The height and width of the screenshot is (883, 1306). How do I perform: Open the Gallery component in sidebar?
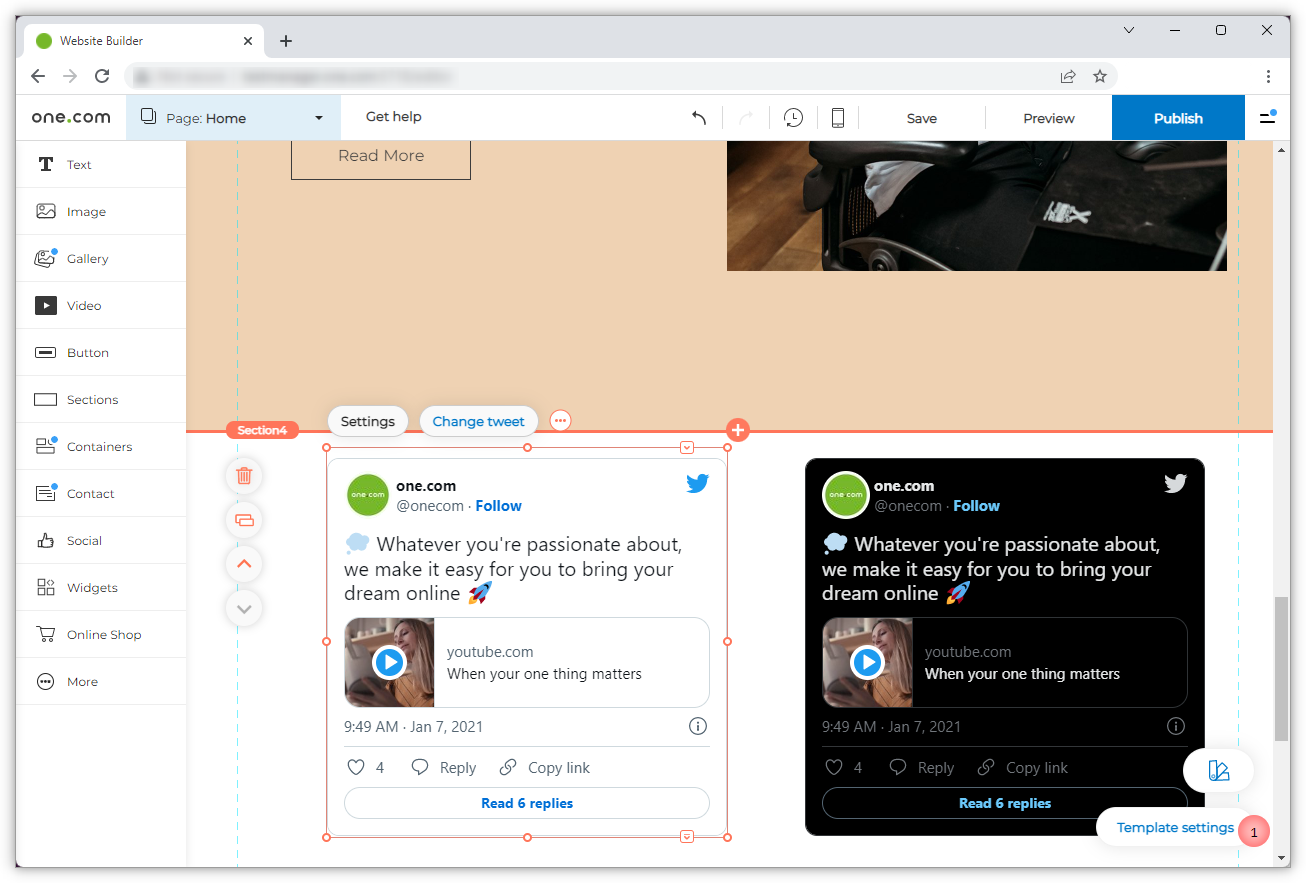click(x=101, y=259)
